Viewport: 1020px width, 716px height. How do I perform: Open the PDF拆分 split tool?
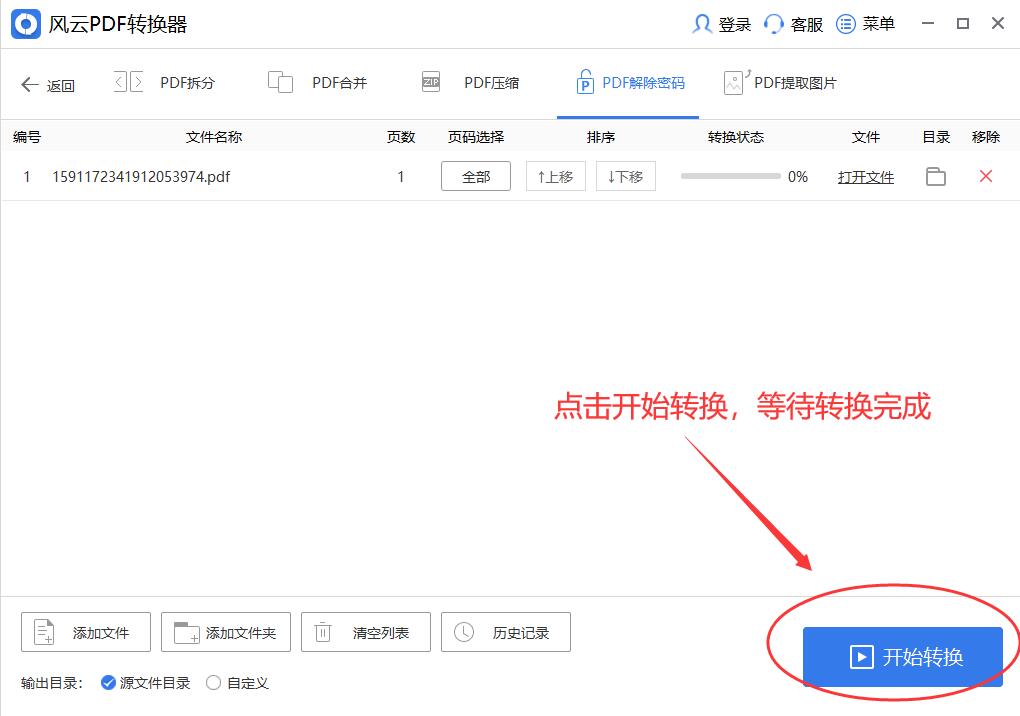click(x=168, y=82)
